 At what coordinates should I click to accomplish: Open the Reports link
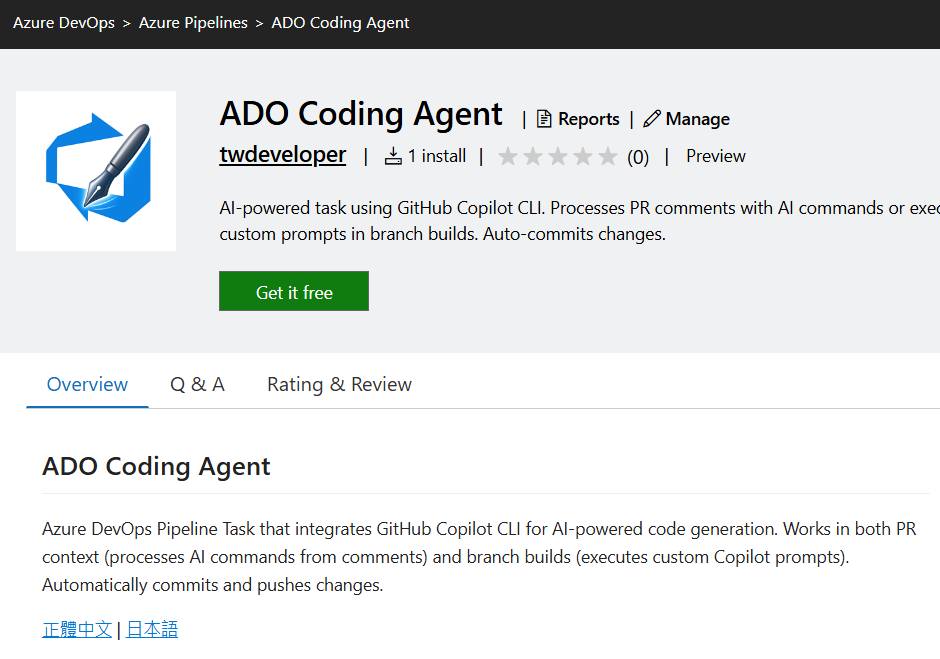588,119
